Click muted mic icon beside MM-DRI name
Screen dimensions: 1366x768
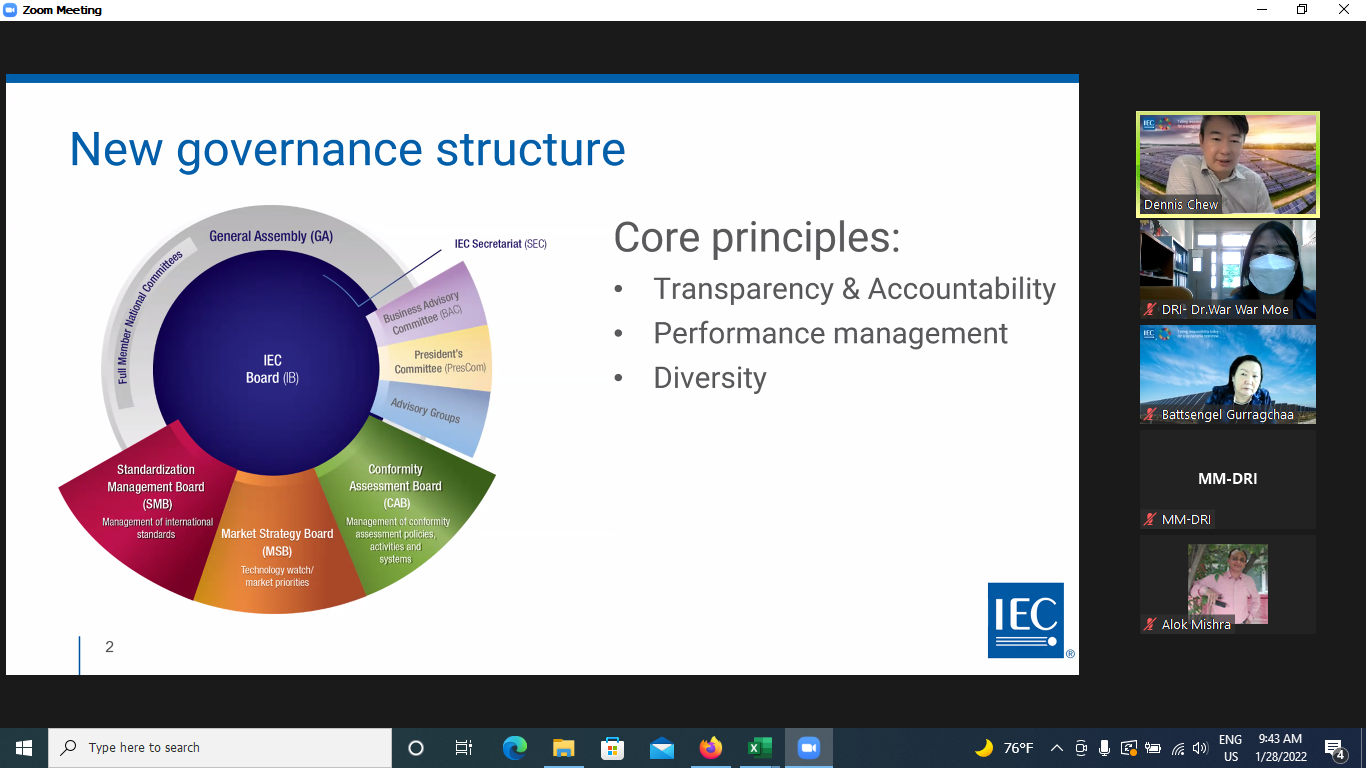(x=1150, y=520)
